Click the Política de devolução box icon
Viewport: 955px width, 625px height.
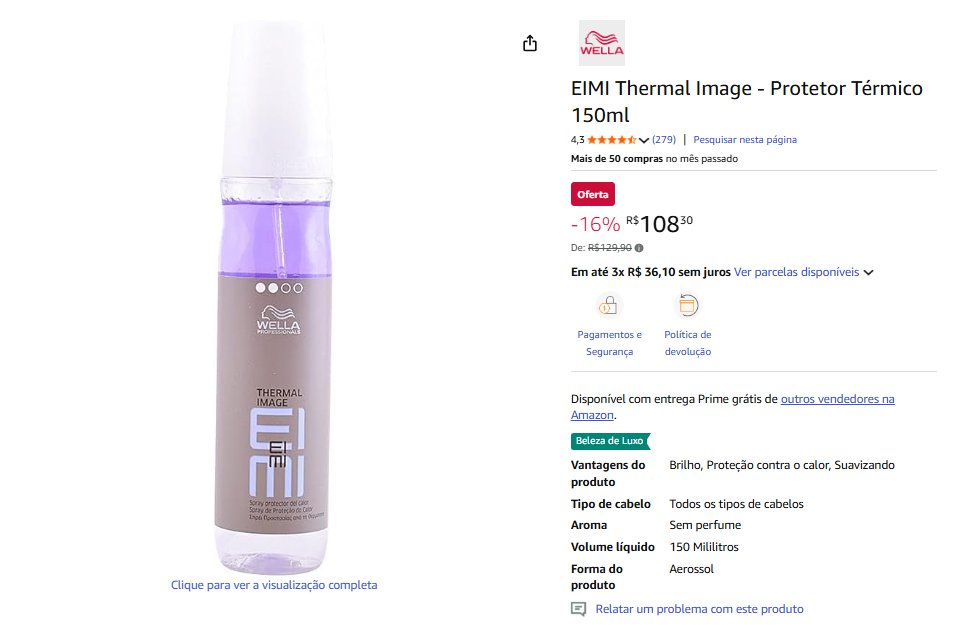tap(688, 305)
